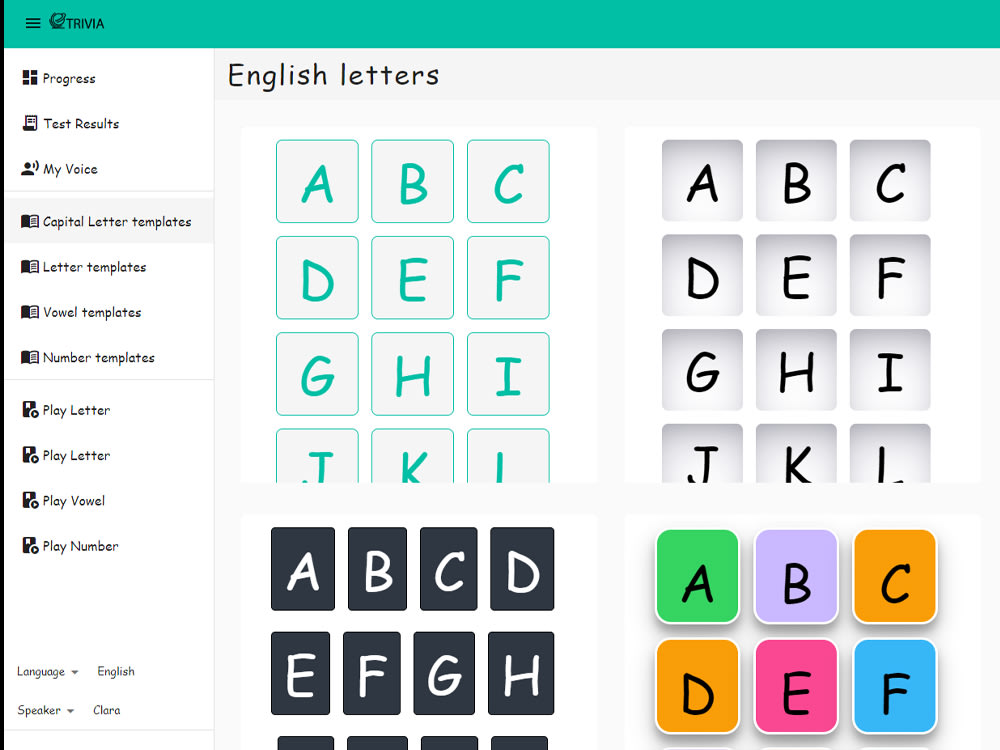Click the pink letter E tile
Screen dimensions: 1000x750
[x=796, y=686]
